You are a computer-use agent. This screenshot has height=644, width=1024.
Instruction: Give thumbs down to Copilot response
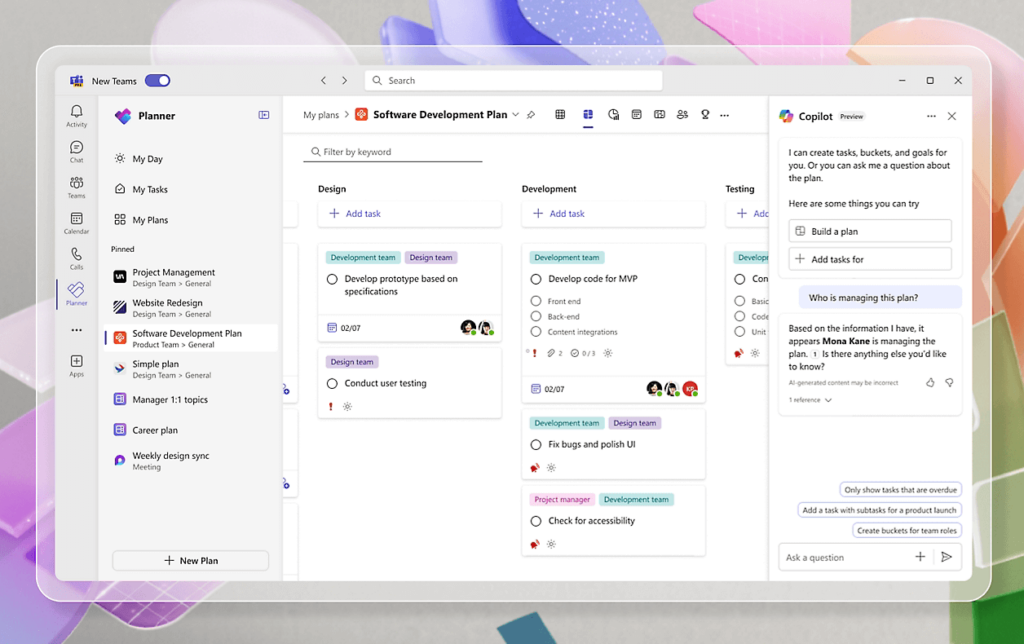tap(949, 382)
